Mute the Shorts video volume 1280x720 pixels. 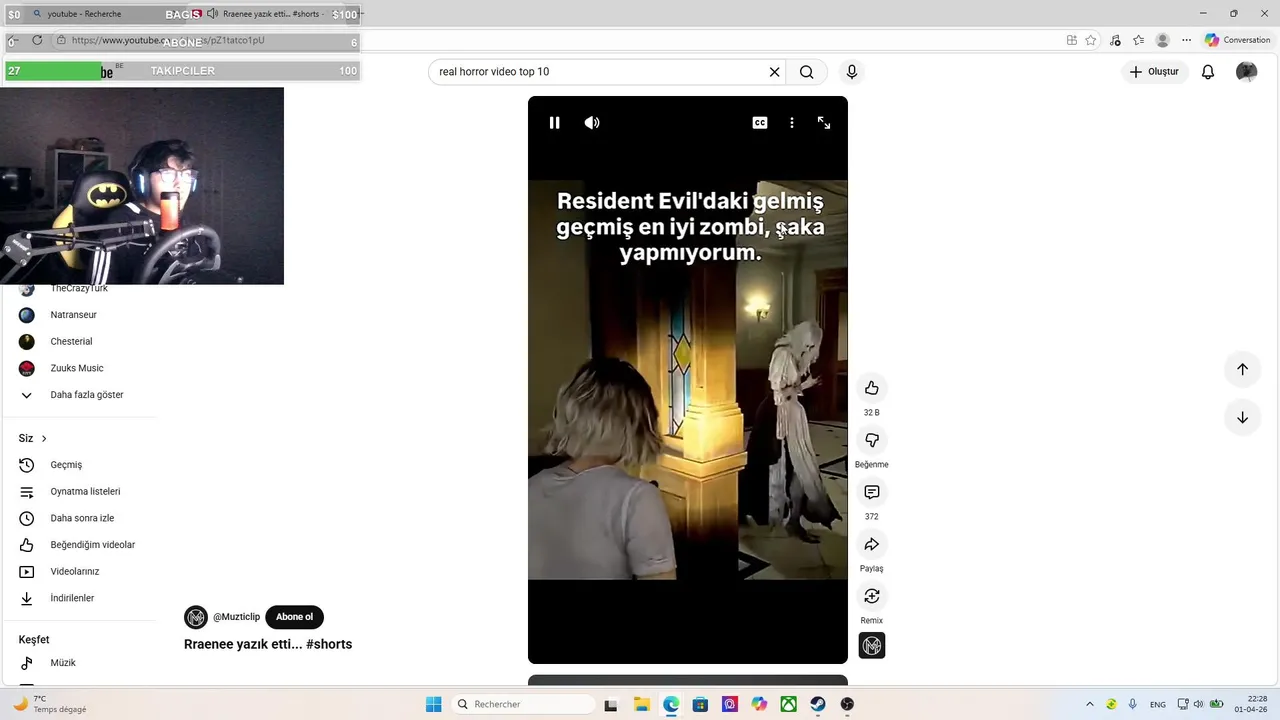tap(592, 122)
